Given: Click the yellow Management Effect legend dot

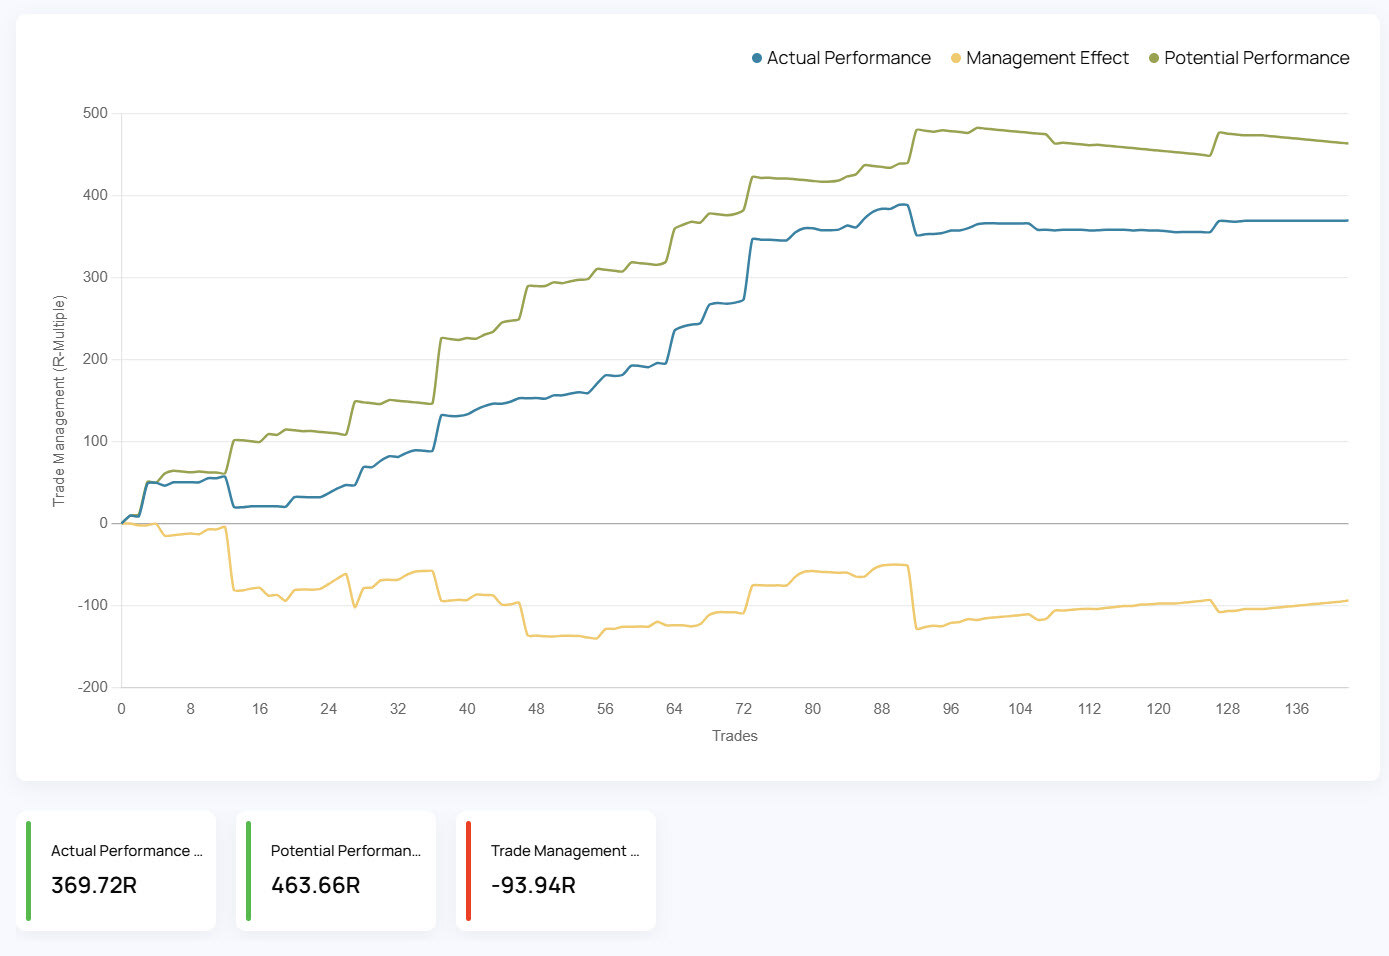Looking at the screenshot, I should pyautogui.click(x=956, y=58).
